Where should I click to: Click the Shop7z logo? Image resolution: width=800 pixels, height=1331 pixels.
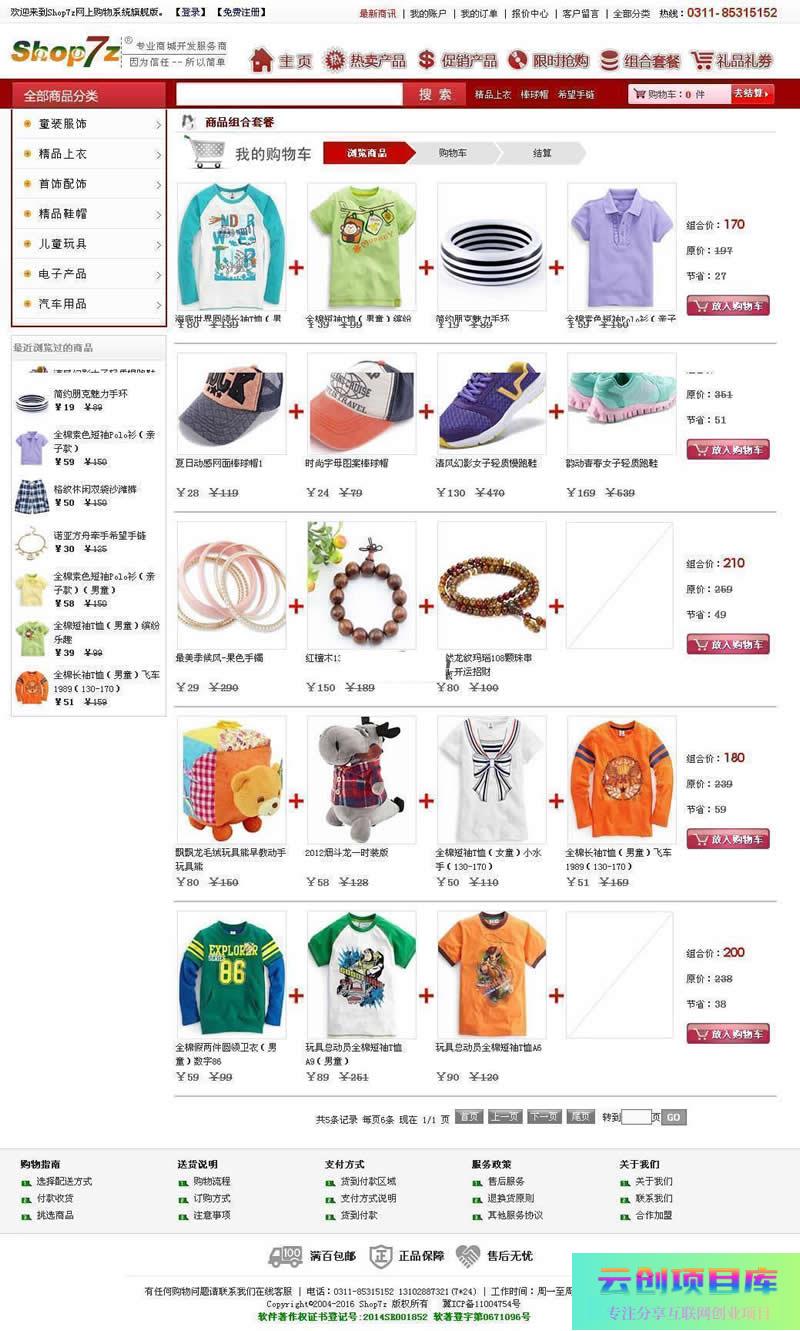66,52
